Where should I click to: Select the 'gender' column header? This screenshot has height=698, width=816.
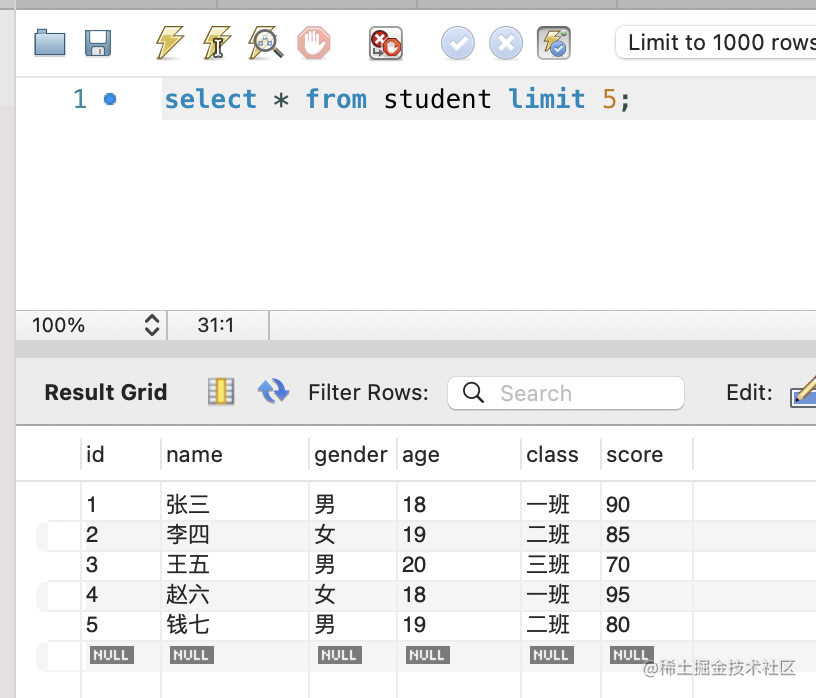pyautogui.click(x=351, y=455)
